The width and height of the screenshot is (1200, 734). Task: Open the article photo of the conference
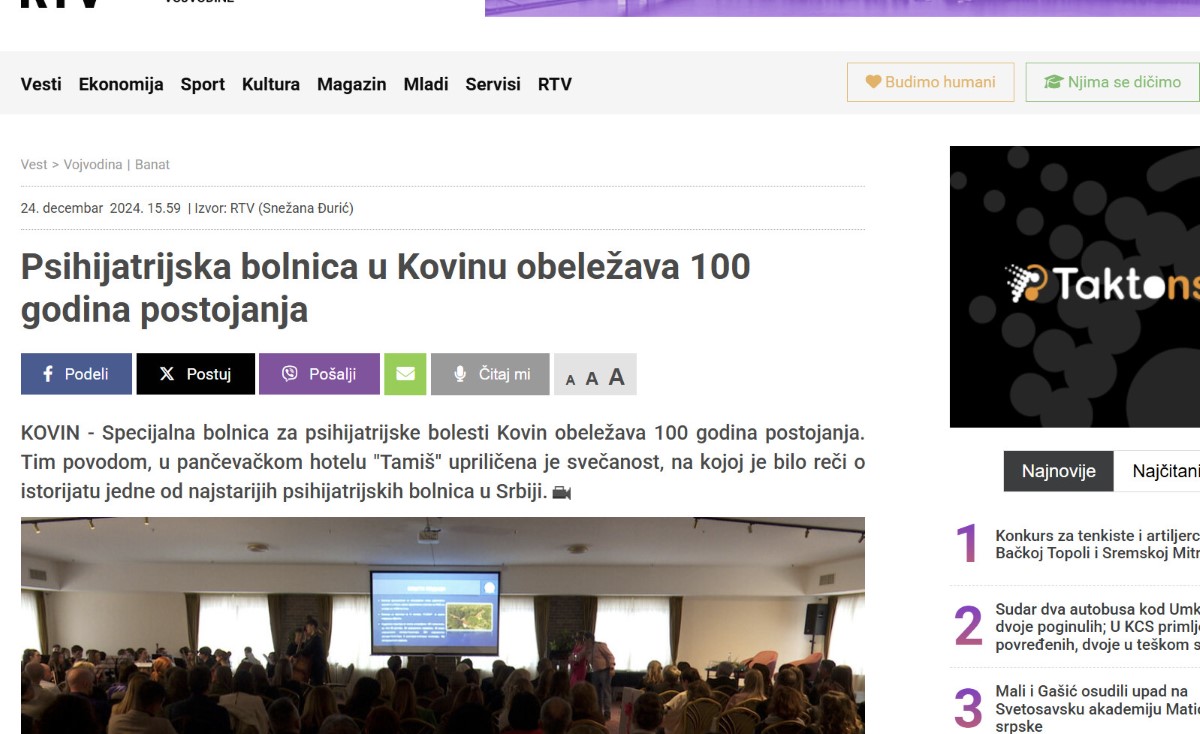443,625
